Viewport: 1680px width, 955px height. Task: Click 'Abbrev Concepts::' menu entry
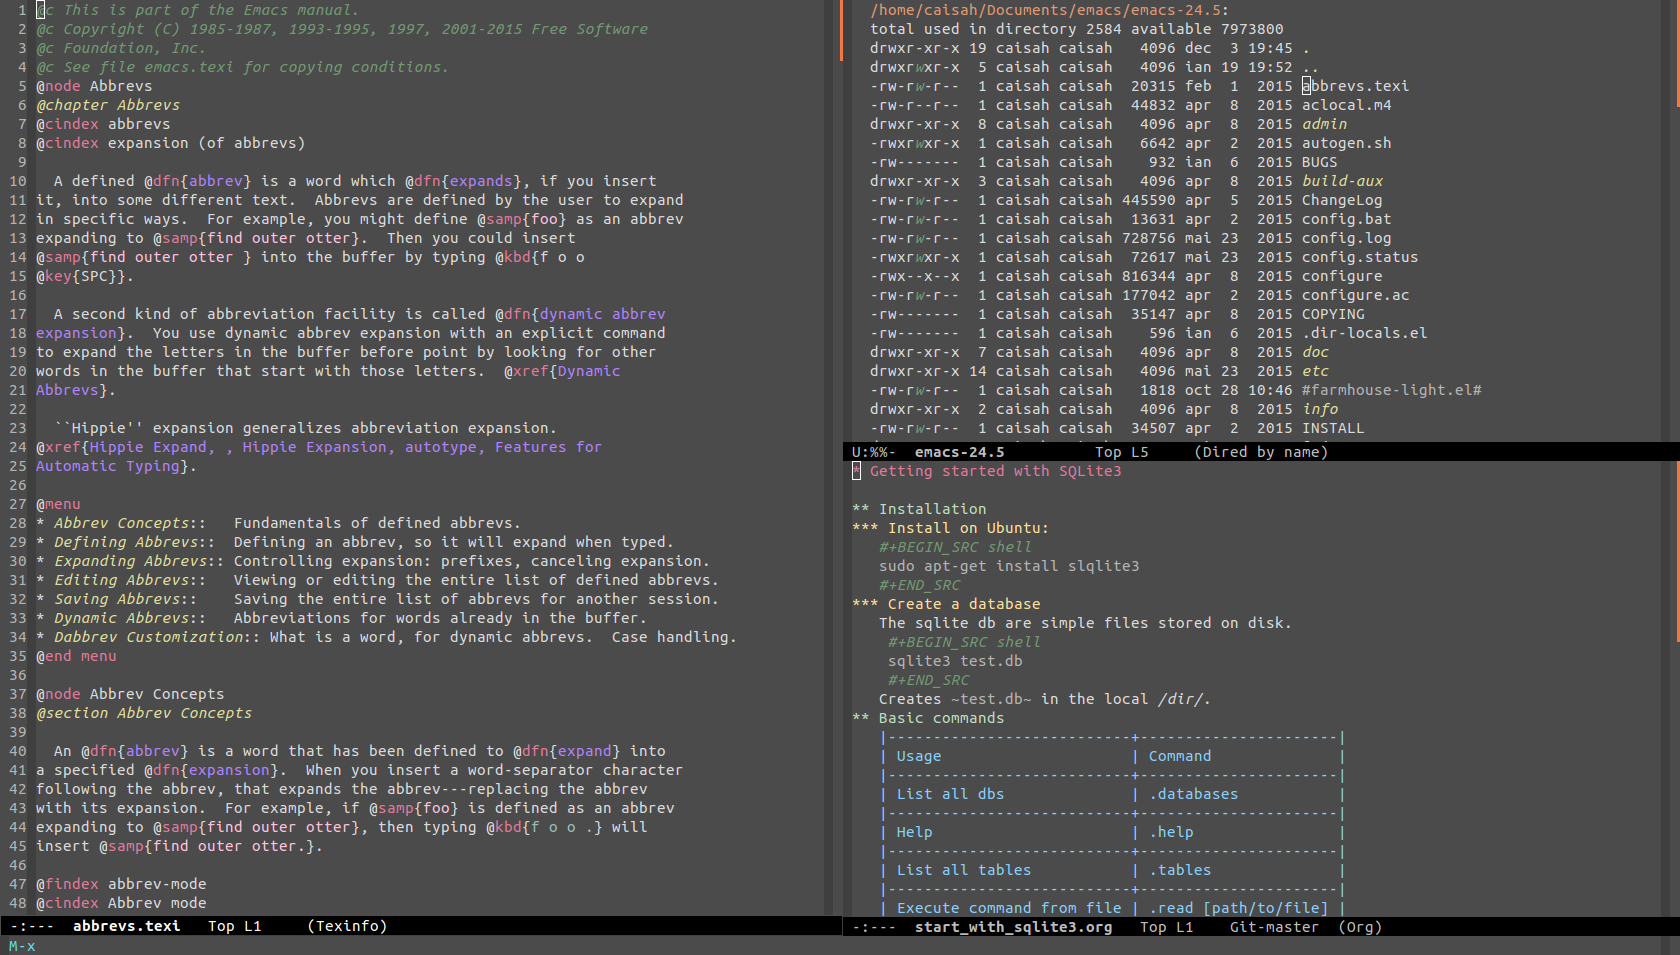(x=130, y=523)
